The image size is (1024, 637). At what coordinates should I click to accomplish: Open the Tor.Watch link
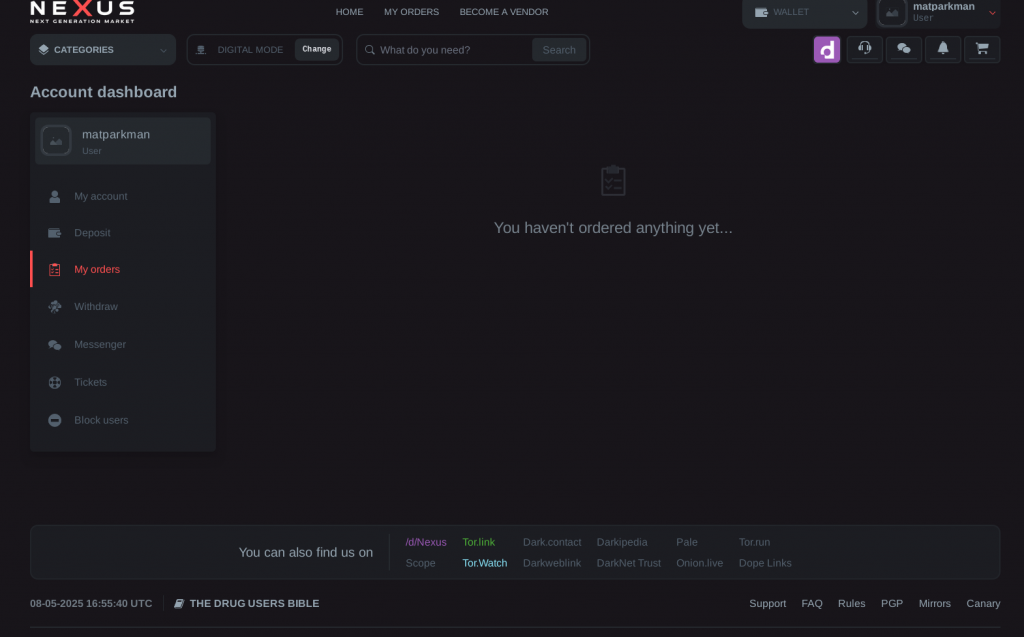[485, 563]
